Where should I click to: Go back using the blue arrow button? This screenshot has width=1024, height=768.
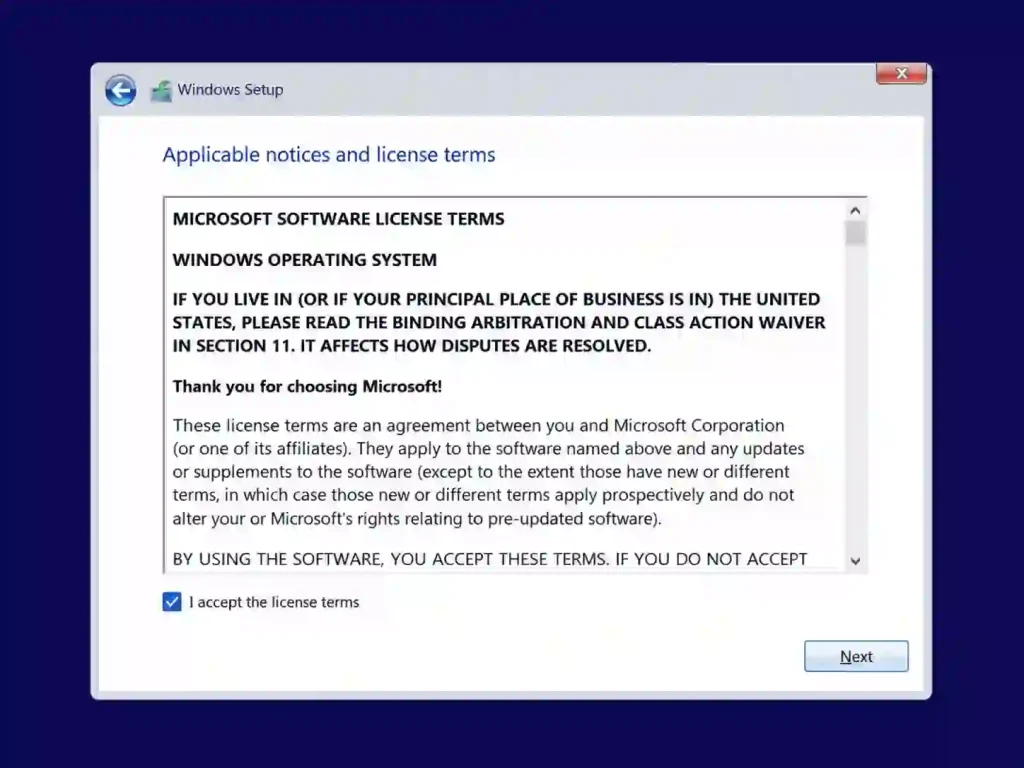click(121, 90)
